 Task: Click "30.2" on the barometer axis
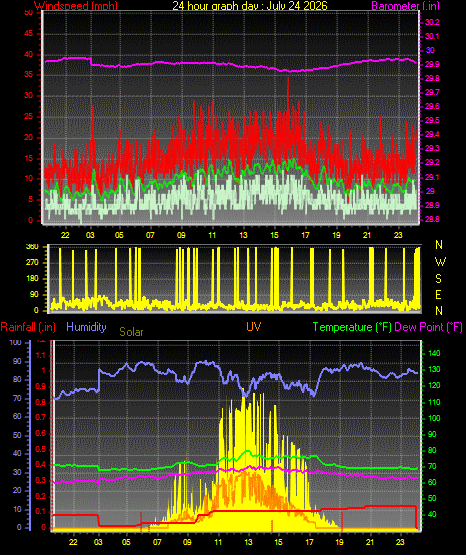coord(432,22)
